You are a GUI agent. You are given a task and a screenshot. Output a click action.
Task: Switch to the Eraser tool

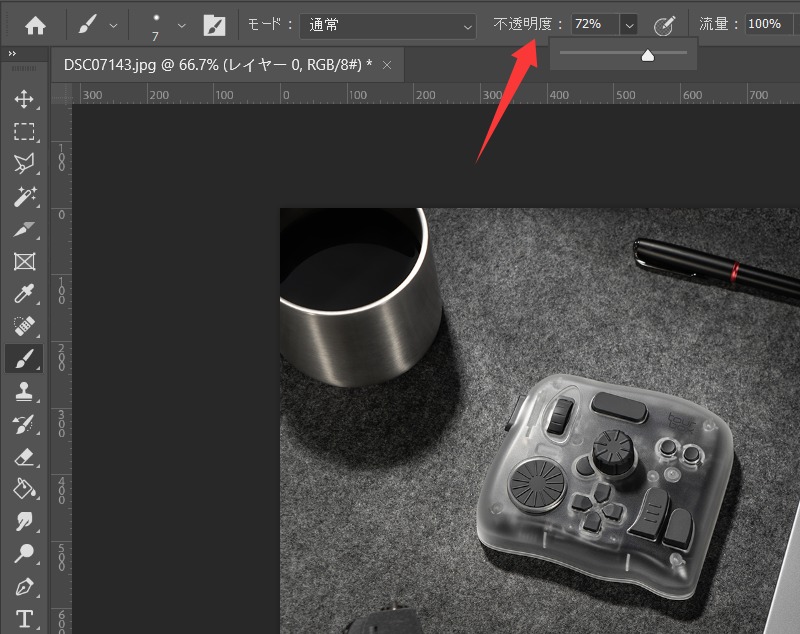pyautogui.click(x=24, y=457)
